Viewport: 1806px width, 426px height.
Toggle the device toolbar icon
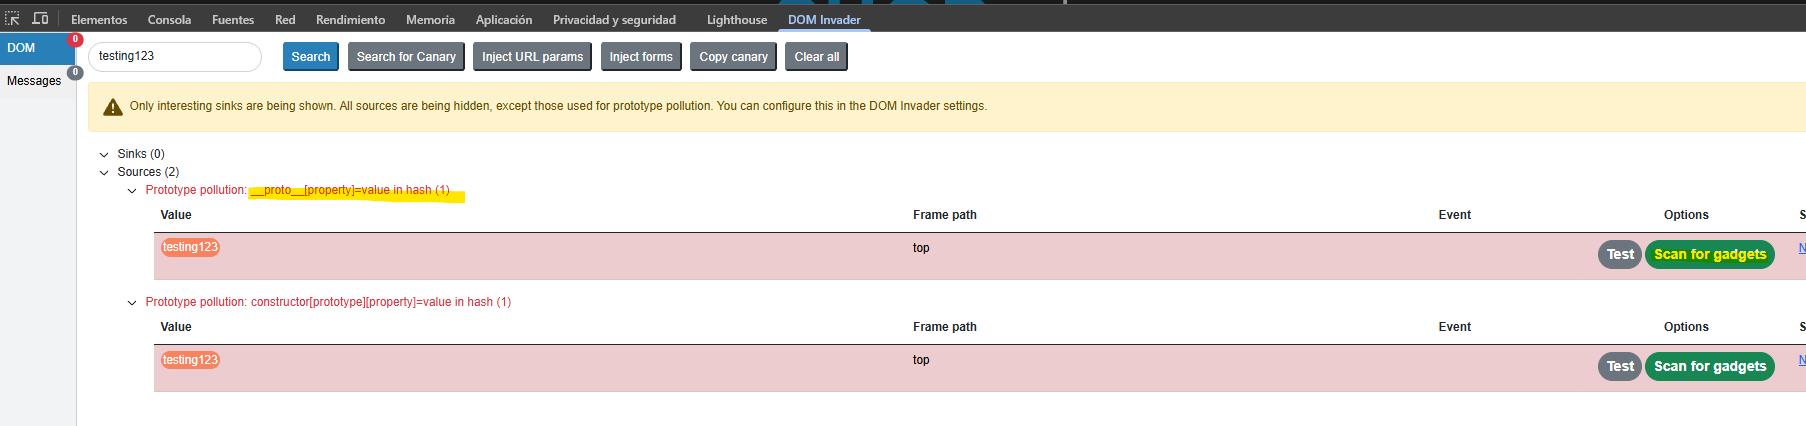tap(40, 19)
